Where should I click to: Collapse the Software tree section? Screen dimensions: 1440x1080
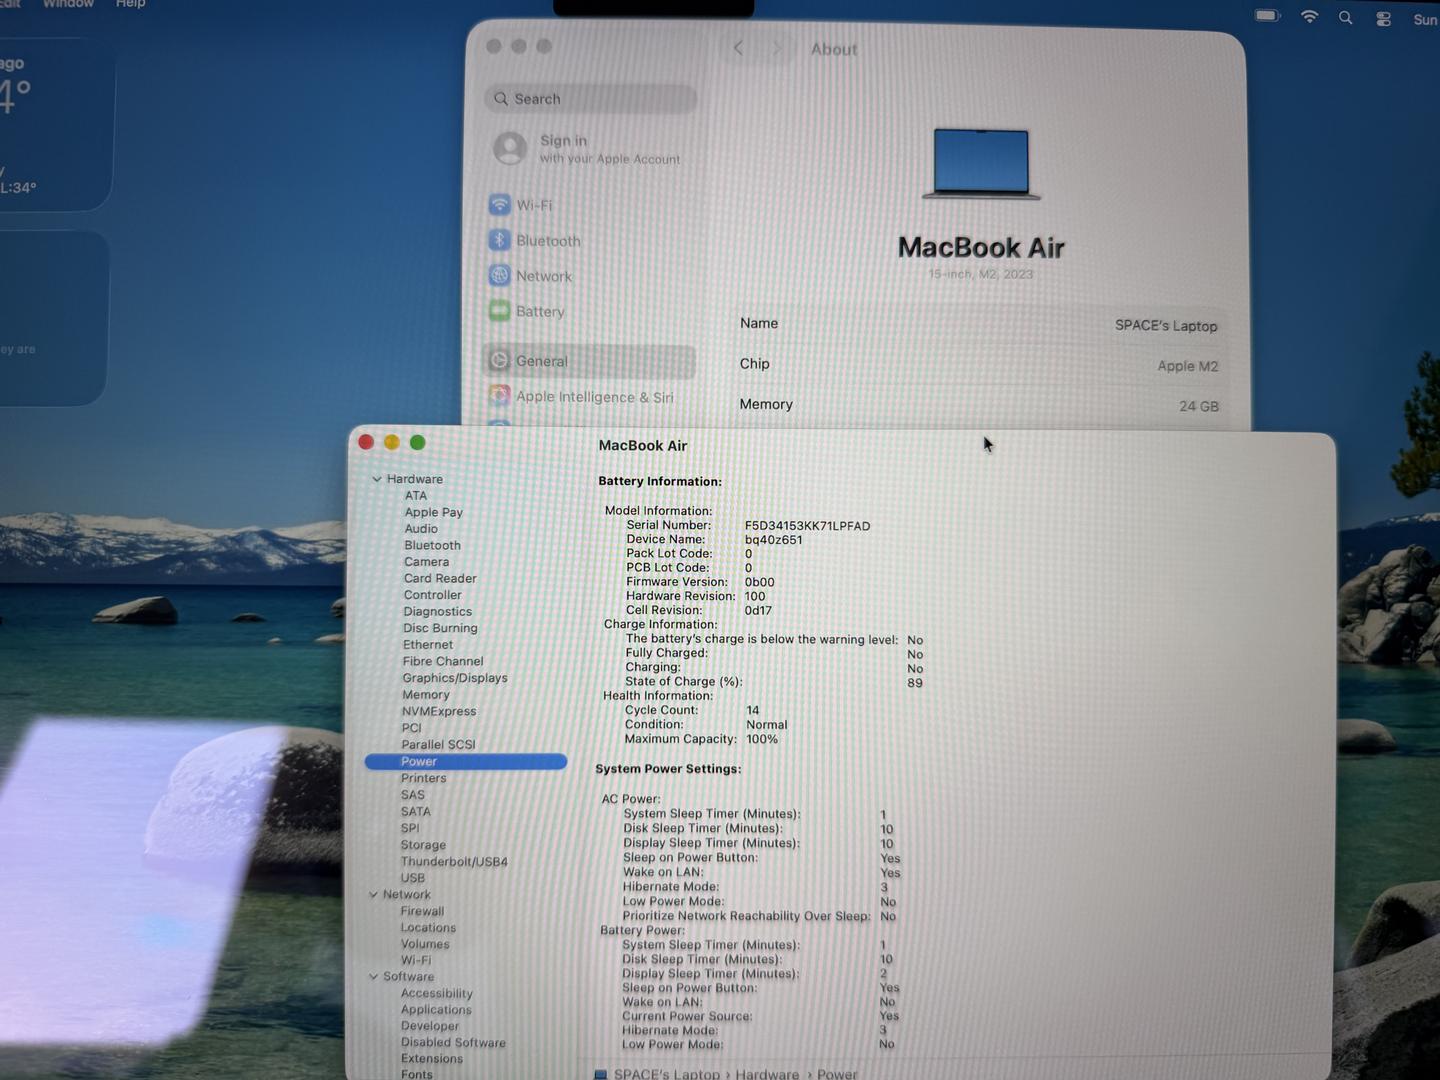pos(373,977)
